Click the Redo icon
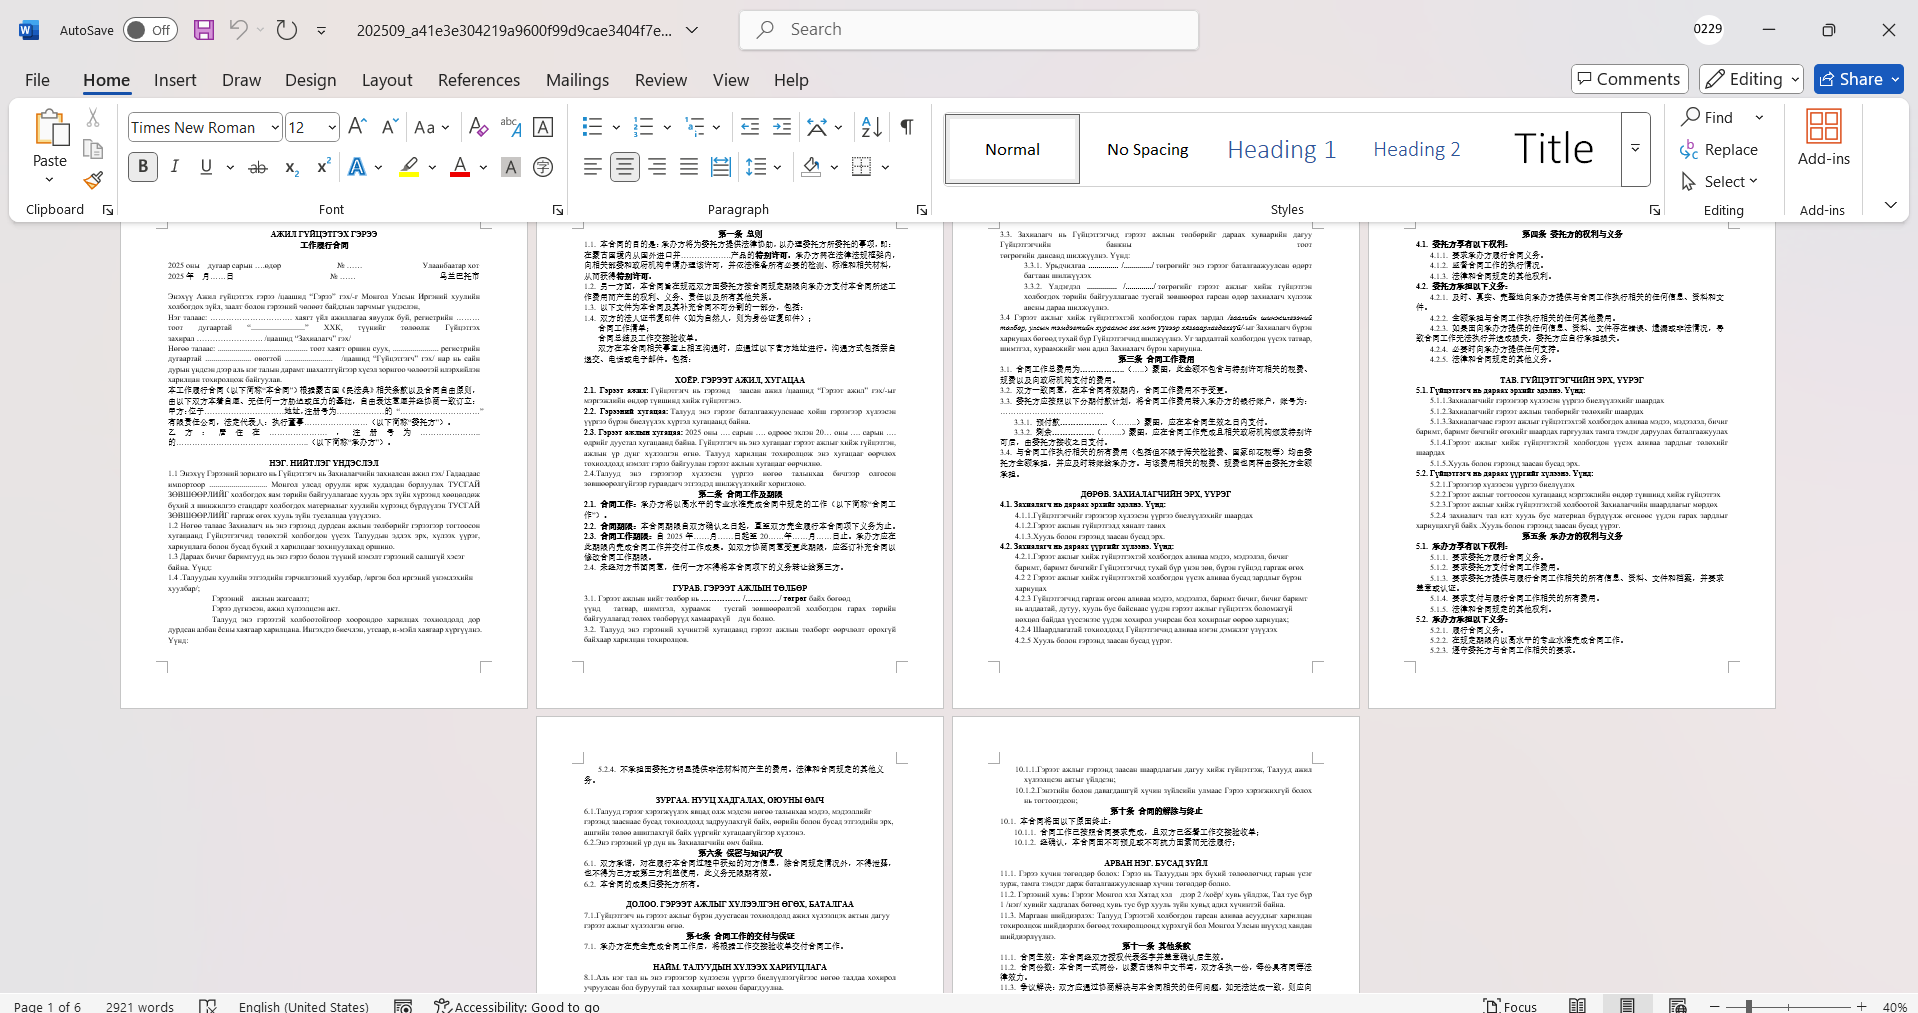The width and height of the screenshot is (1918, 1013). click(x=287, y=30)
